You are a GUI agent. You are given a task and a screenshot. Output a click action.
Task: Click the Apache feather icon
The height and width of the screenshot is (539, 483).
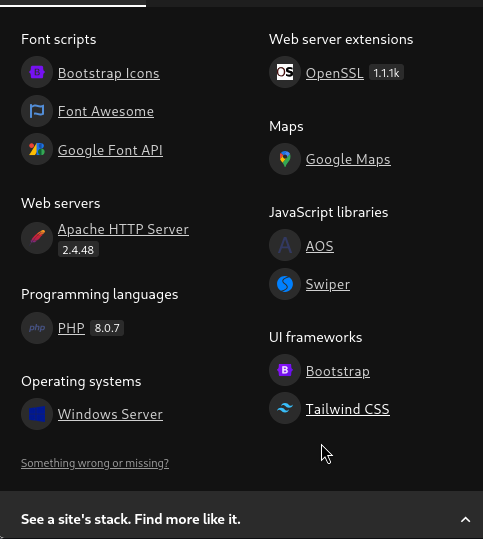click(37, 238)
